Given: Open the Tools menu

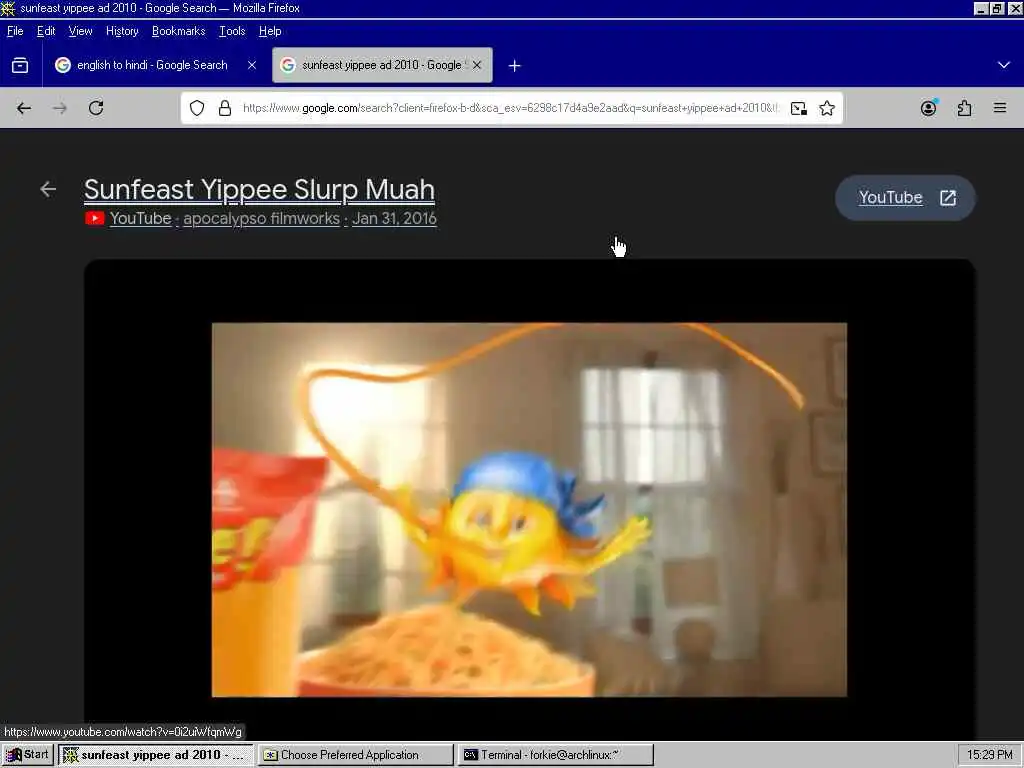Looking at the screenshot, I should [x=232, y=31].
